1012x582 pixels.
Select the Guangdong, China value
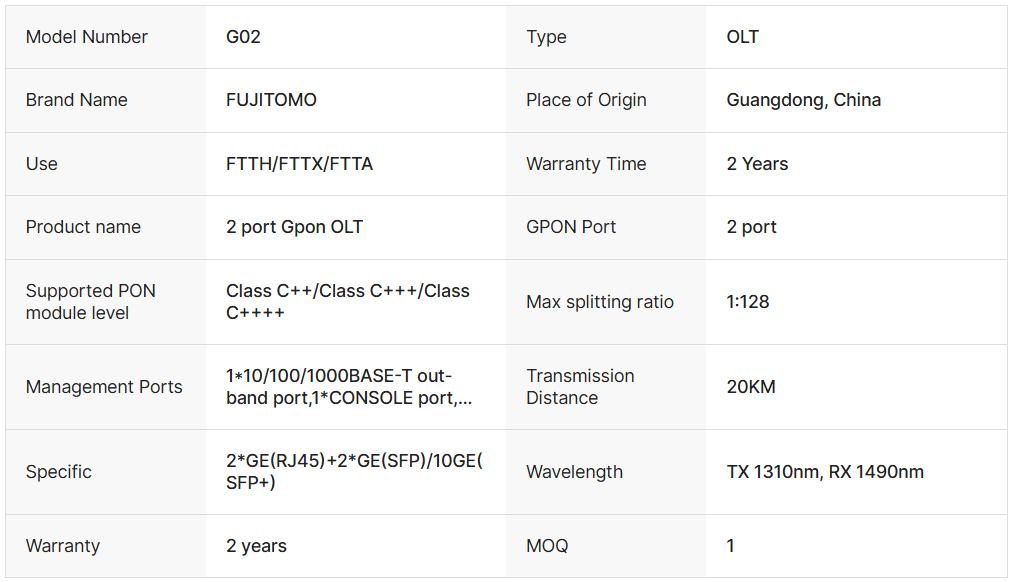[803, 100]
